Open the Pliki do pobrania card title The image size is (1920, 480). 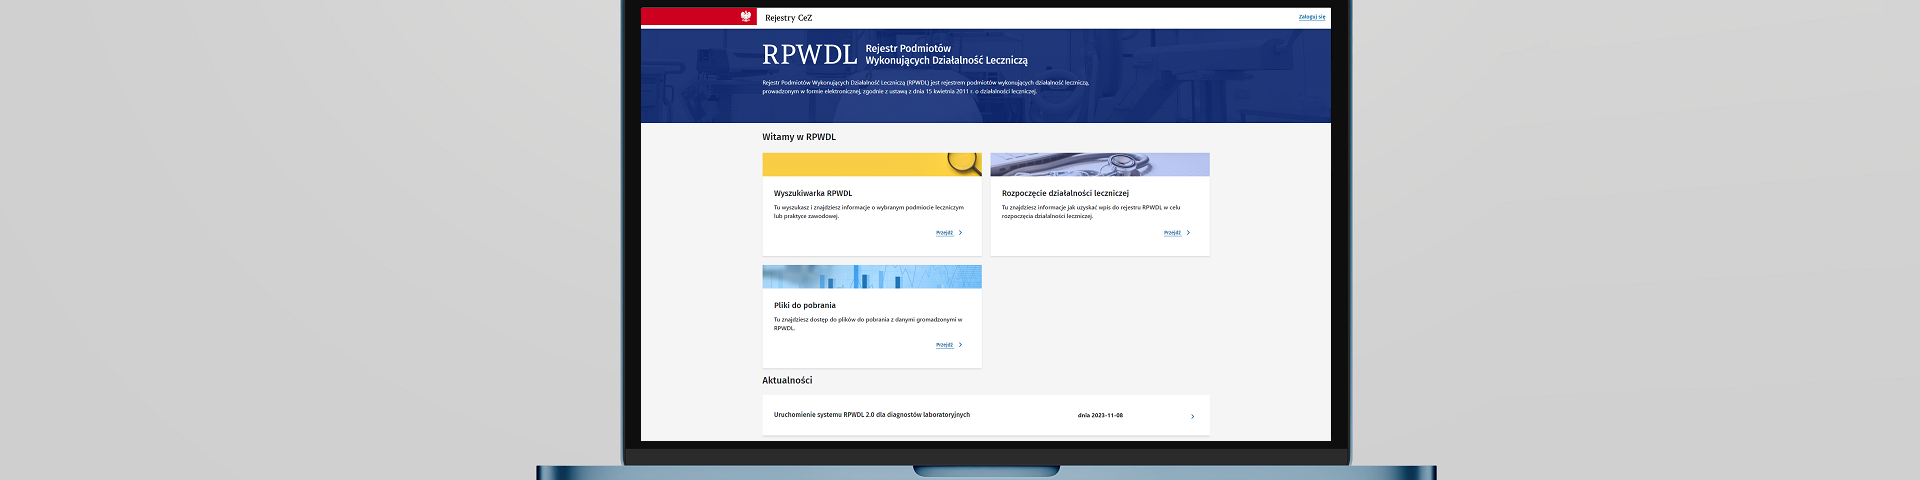point(804,305)
